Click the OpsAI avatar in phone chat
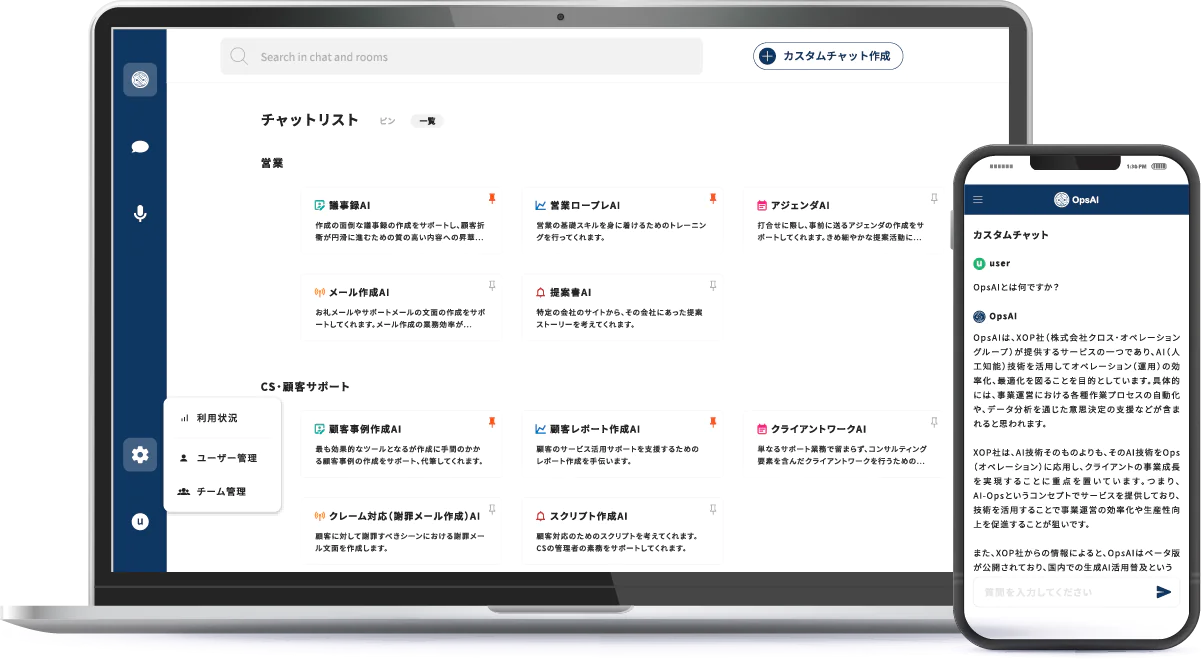This screenshot has width=1201, height=659. (979, 316)
